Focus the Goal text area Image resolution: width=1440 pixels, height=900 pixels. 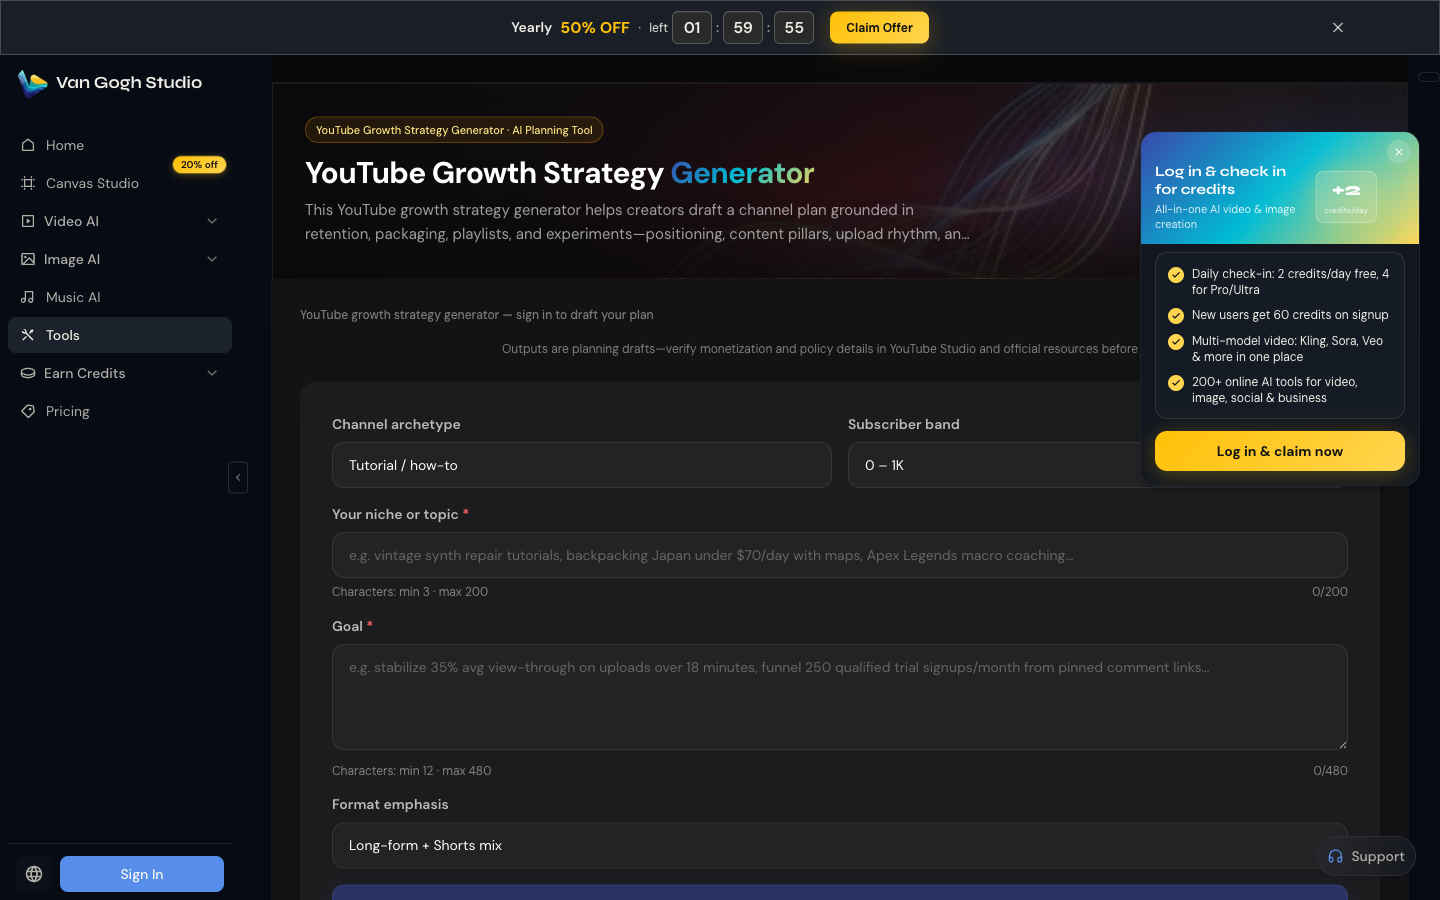[840, 697]
